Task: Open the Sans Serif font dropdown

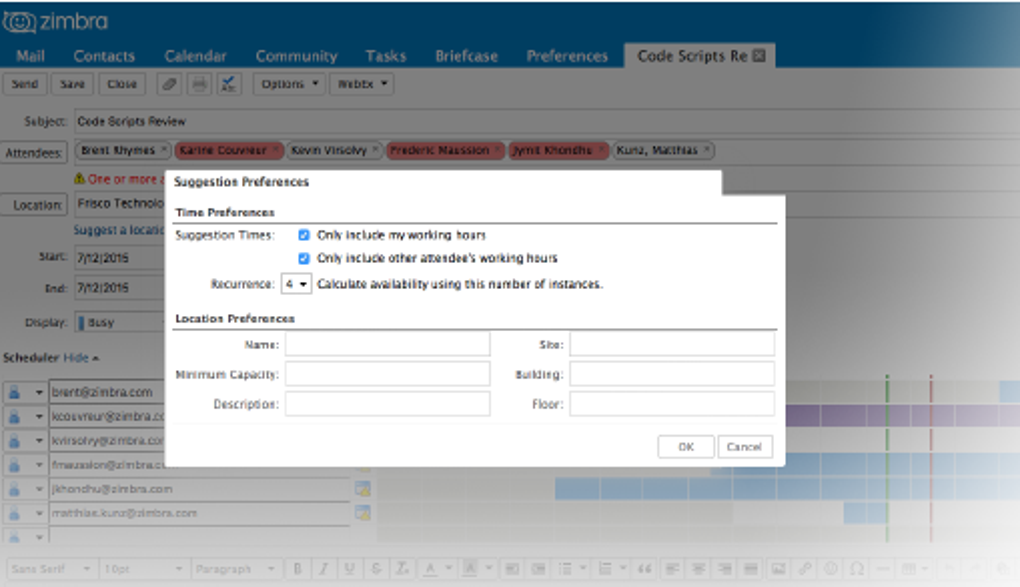Action: (51, 569)
